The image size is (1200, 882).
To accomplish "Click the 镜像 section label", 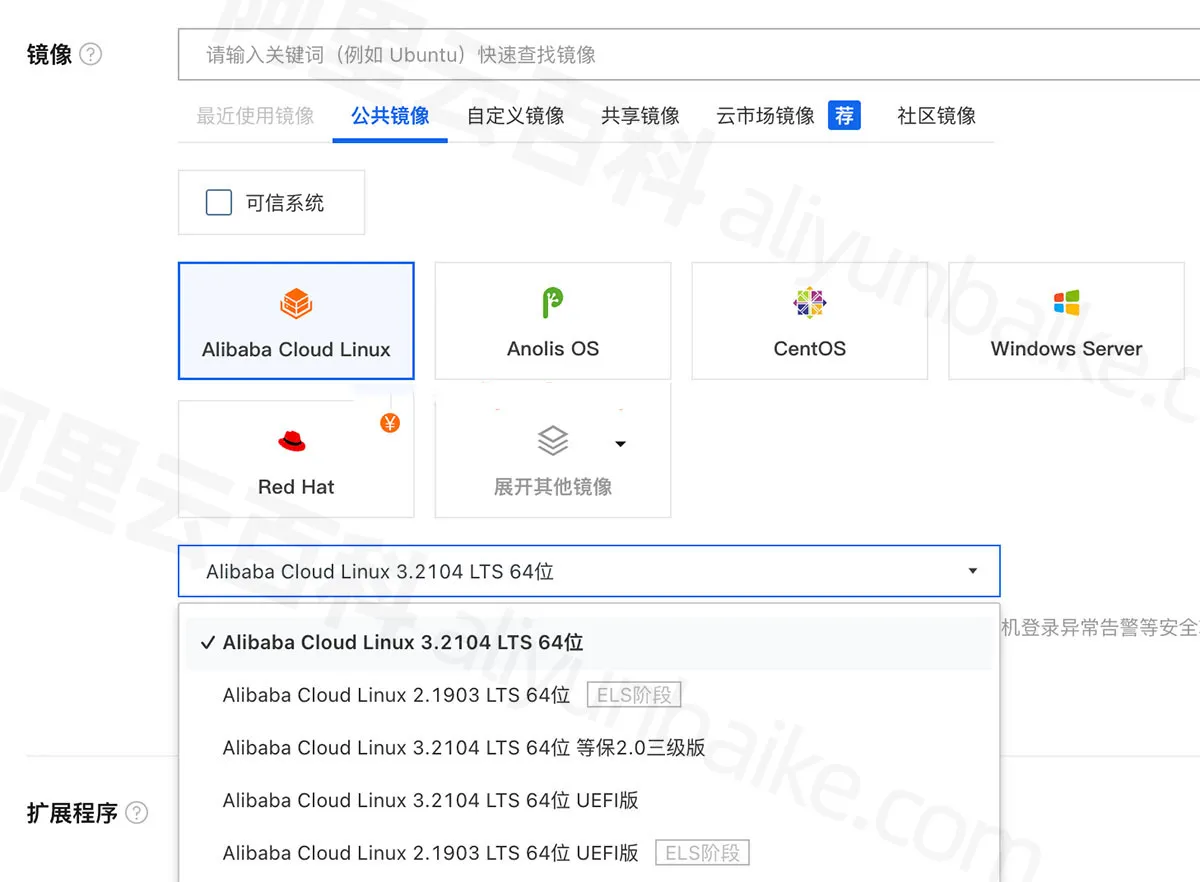I will tap(49, 55).
